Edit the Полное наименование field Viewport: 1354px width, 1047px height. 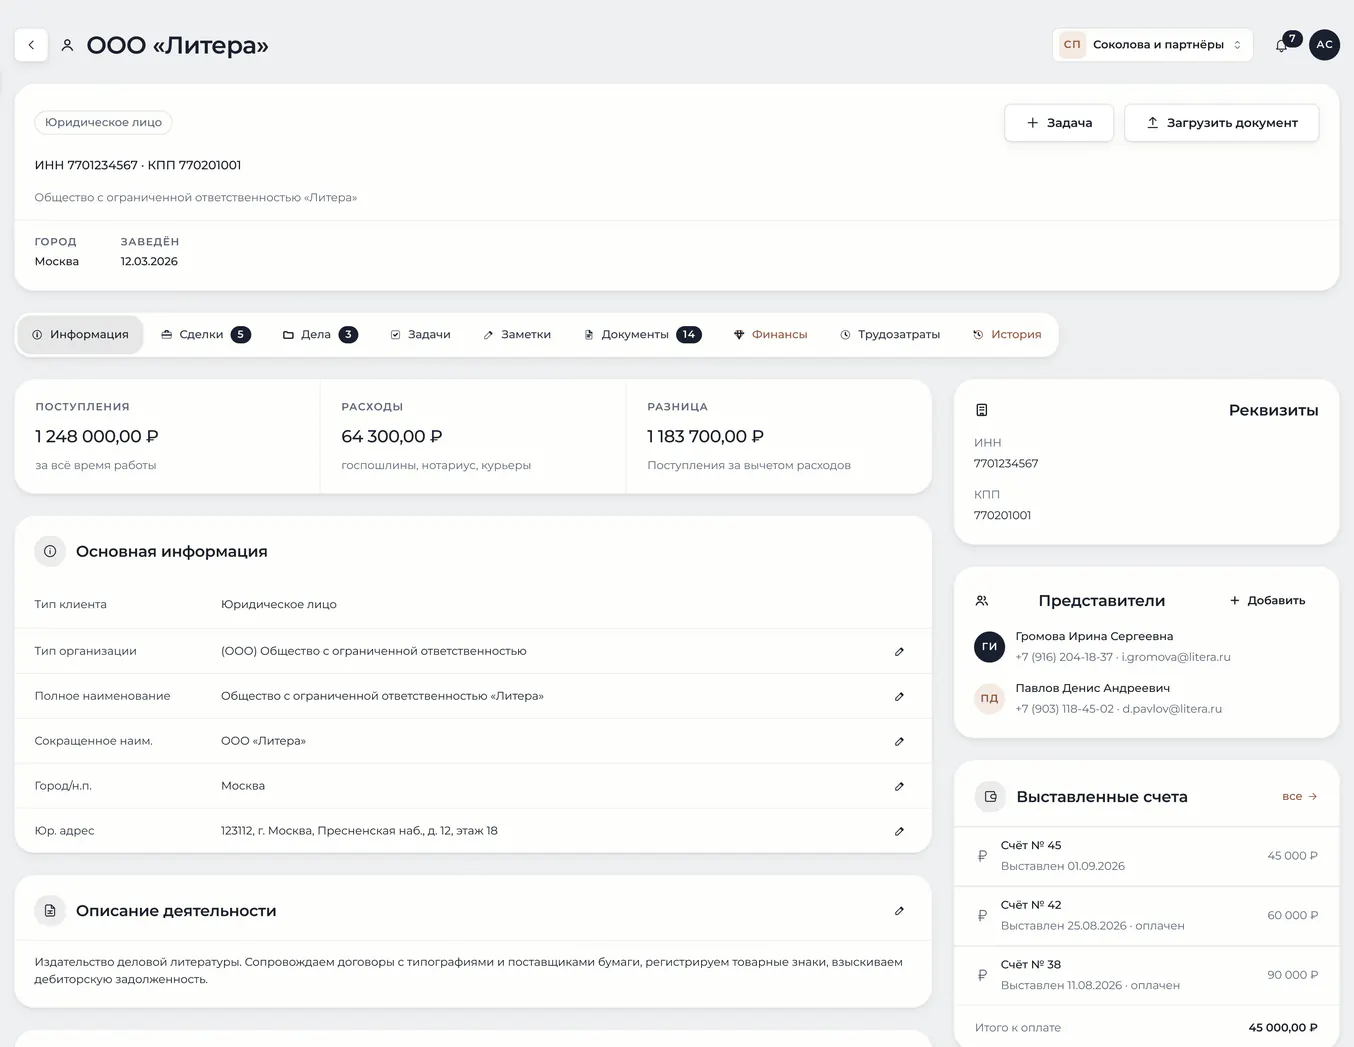click(899, 696)
